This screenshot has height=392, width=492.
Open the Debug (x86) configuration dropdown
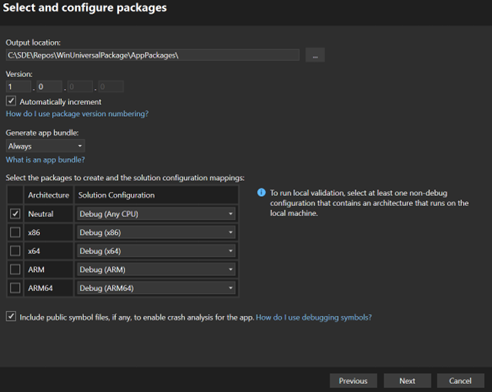point(156,232)
